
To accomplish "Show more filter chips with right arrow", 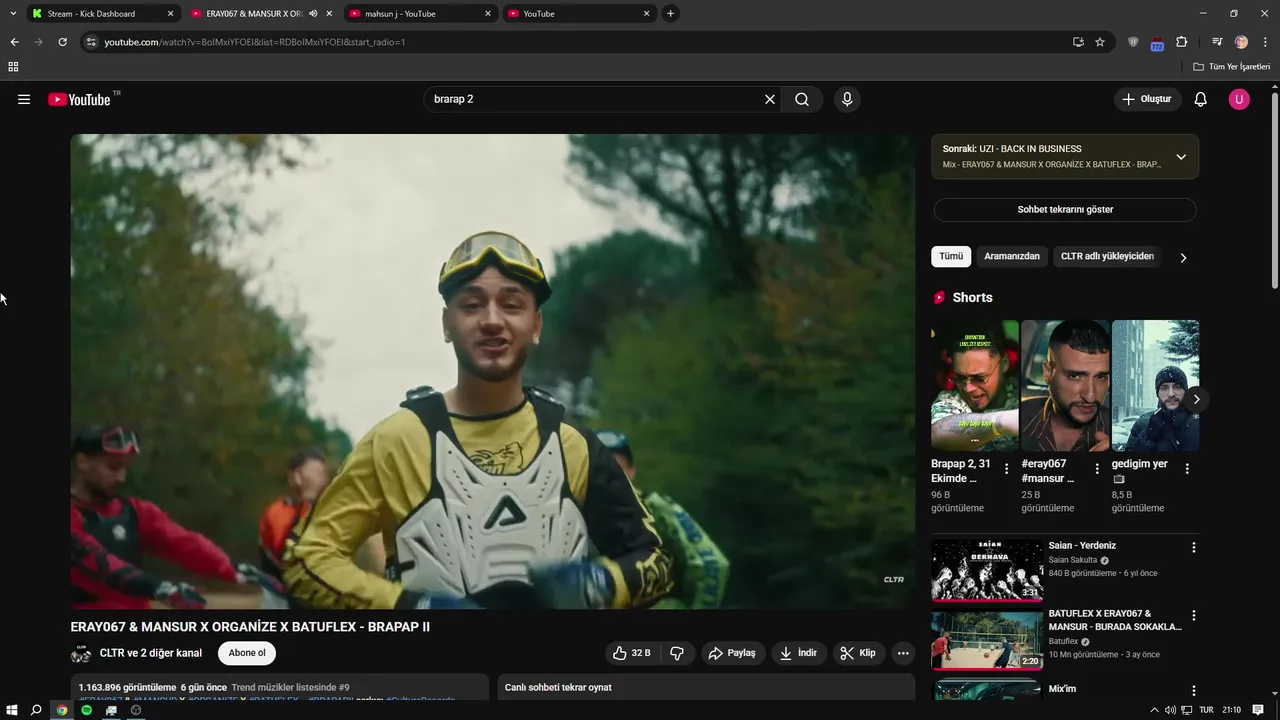I will click(x=1183, y=257).
